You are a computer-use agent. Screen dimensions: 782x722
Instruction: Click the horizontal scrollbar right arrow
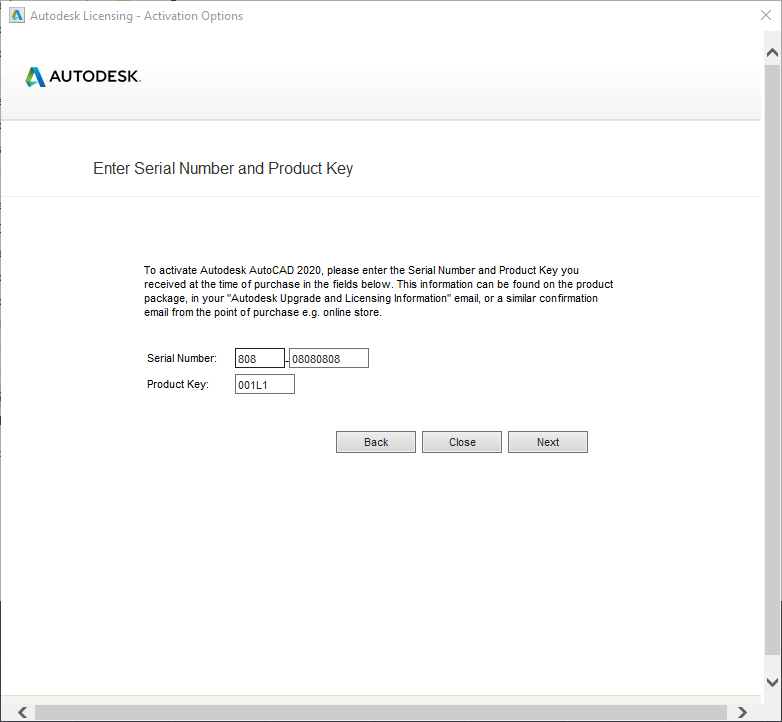coord(742,712)
